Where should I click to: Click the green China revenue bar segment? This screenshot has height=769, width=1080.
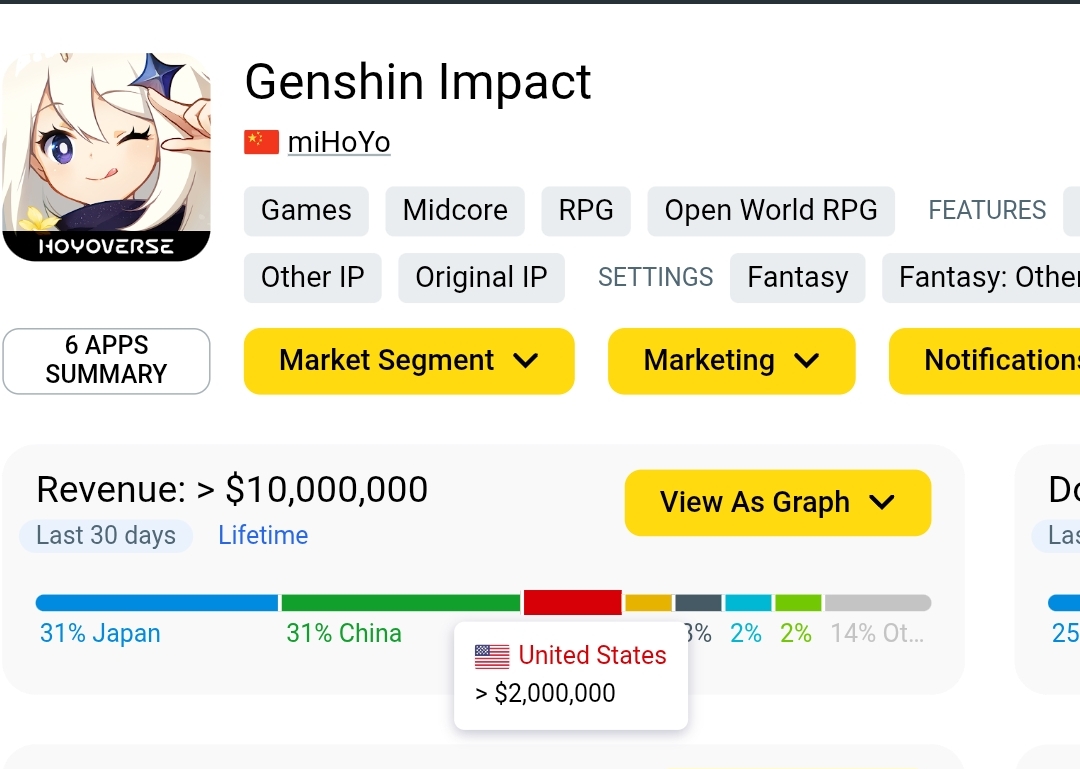(401, 603)
